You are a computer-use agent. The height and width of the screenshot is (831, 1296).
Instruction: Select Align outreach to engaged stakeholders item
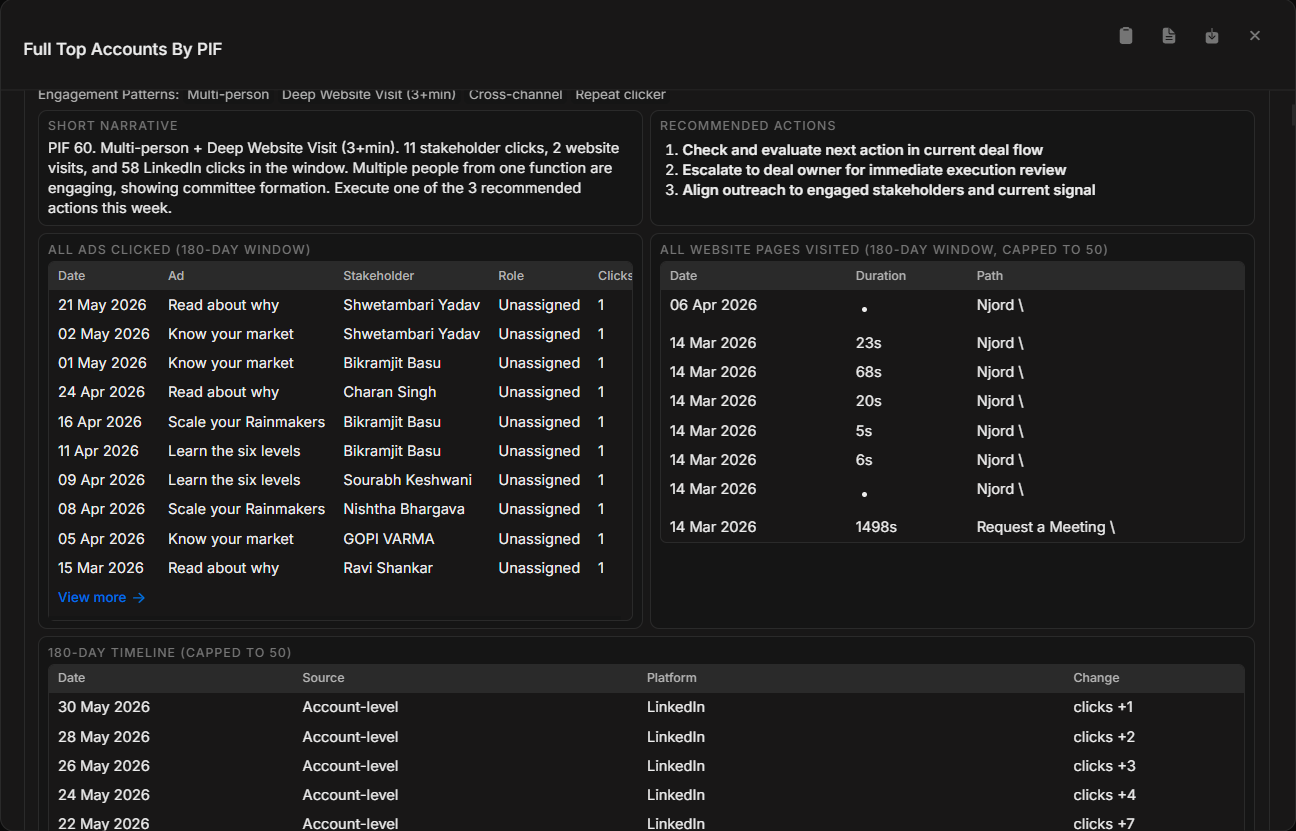(889, 190)
